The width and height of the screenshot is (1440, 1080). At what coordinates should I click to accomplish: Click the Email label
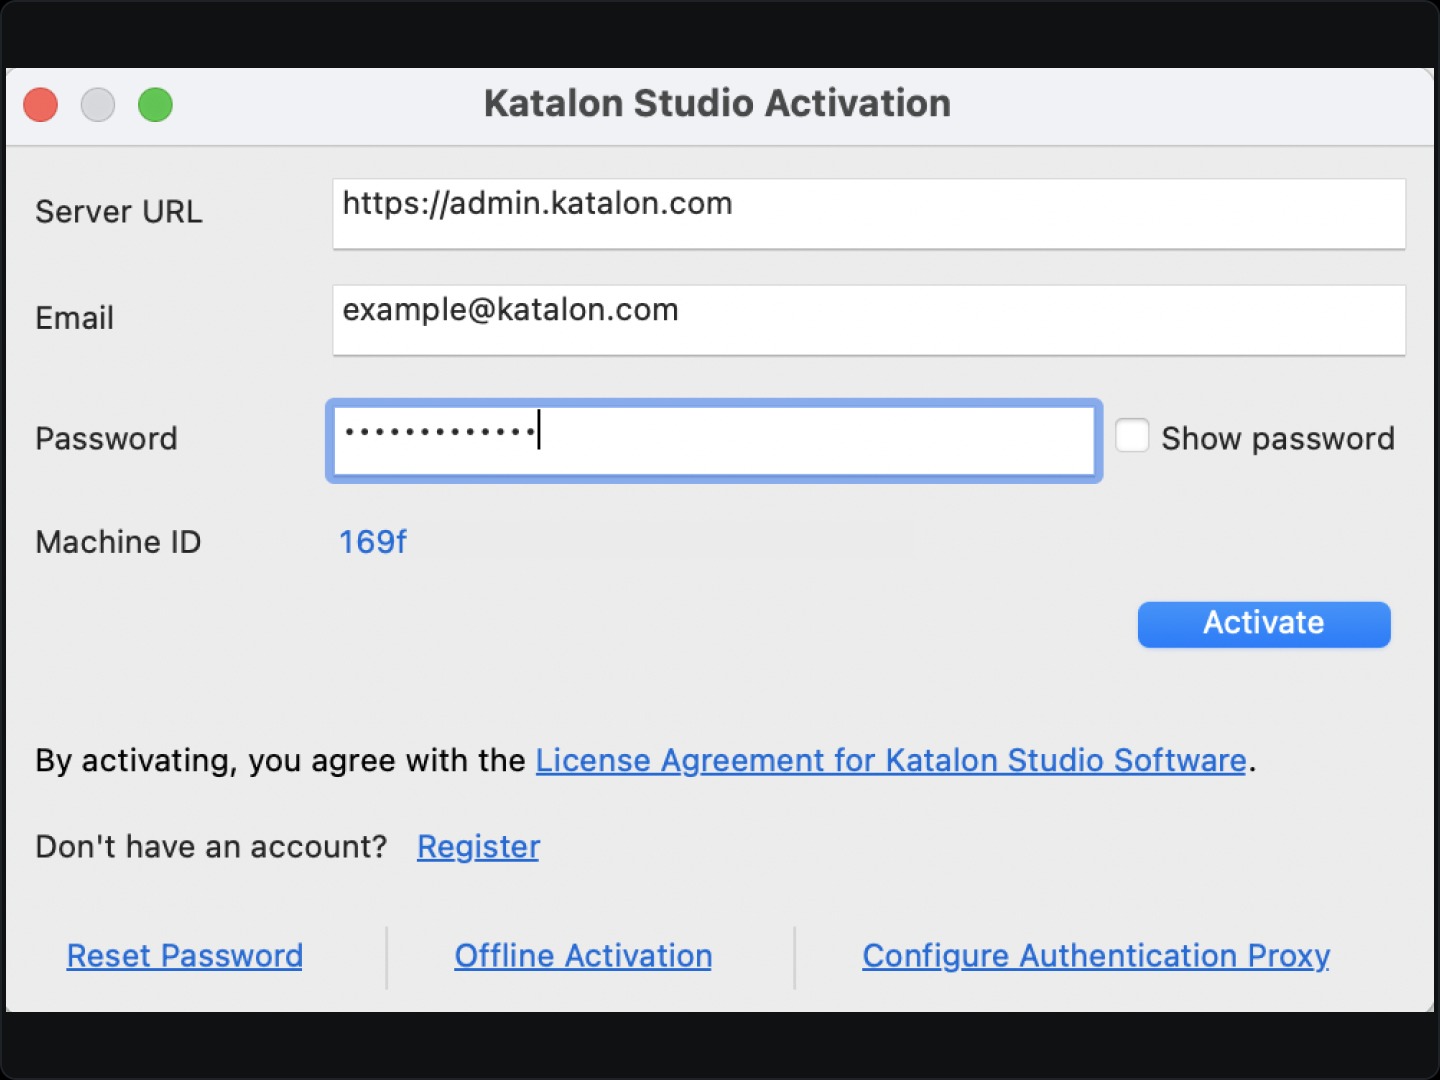coord(74,318)
